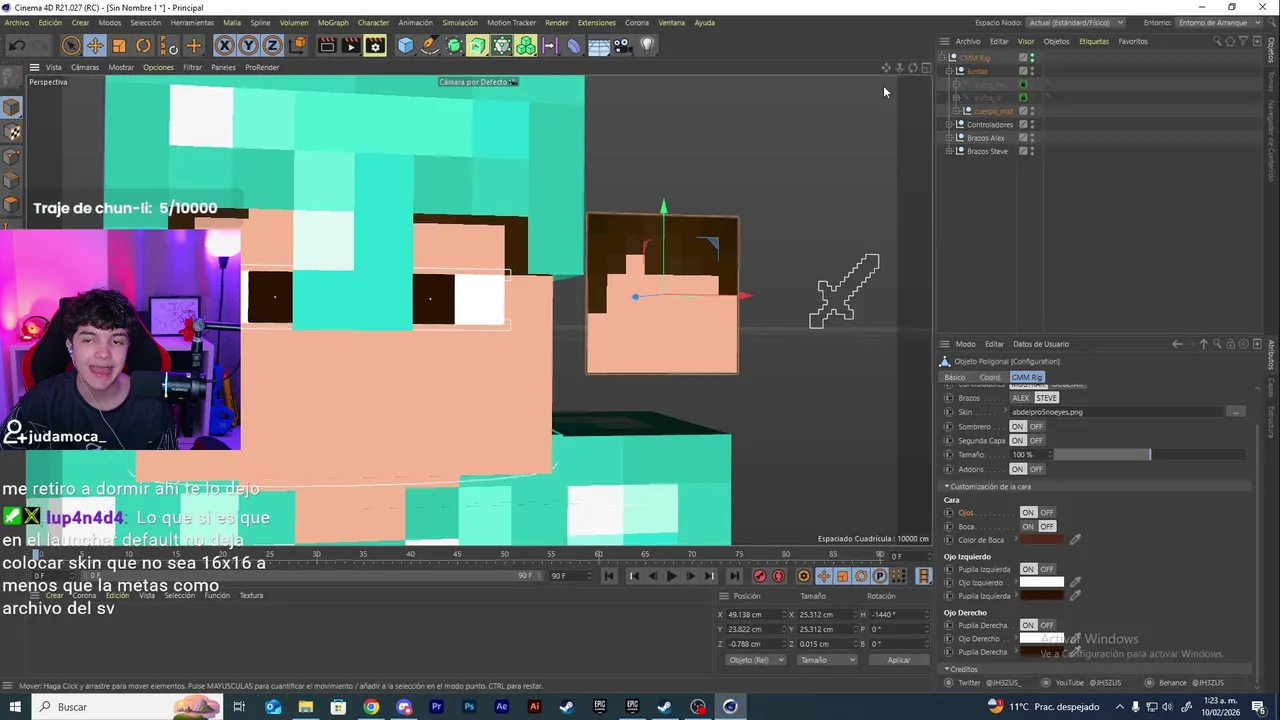Render the current view clapperboard icon
Viewport: 1280px width, 720px height.
coord(327,45)
